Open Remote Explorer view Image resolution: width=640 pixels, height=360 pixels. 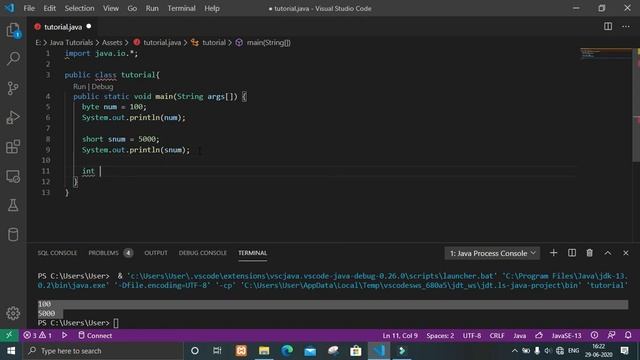(x=13, y=176)
